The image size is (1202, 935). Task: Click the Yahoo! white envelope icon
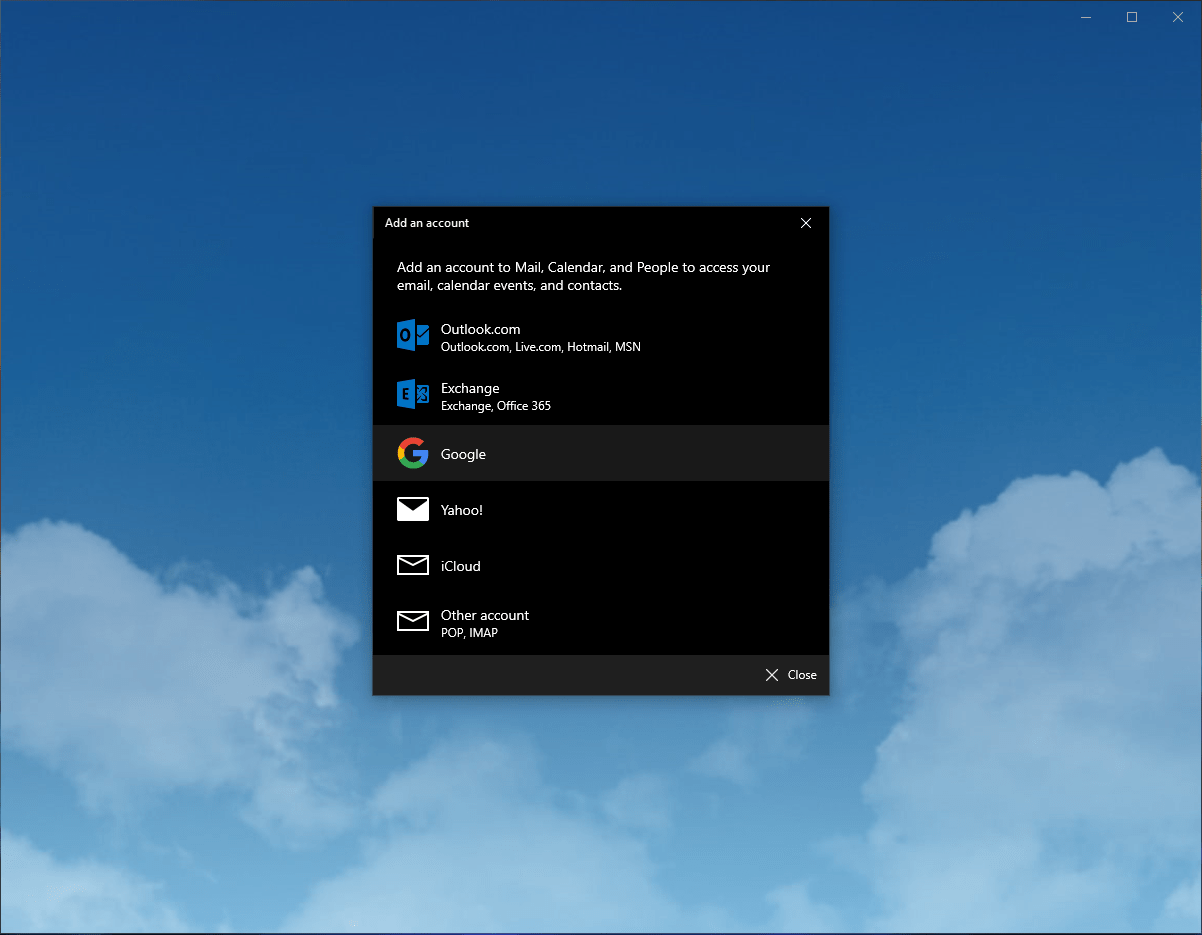tap(413, 510)
